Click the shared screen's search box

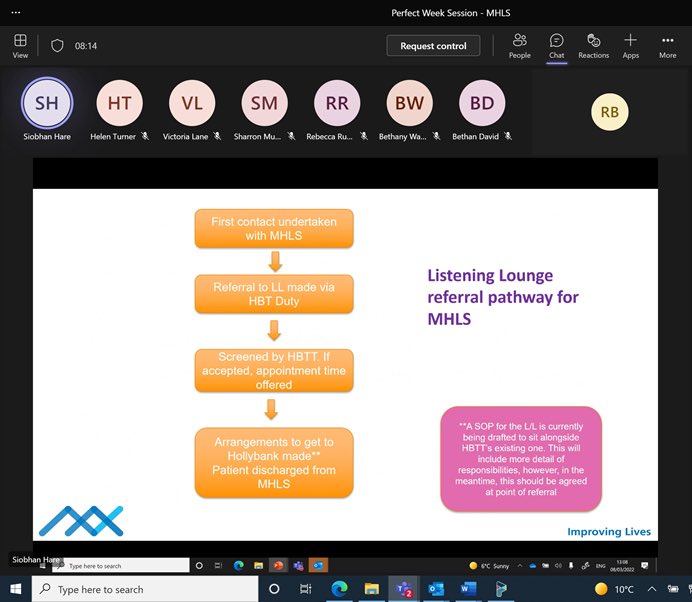pos(120,565)
